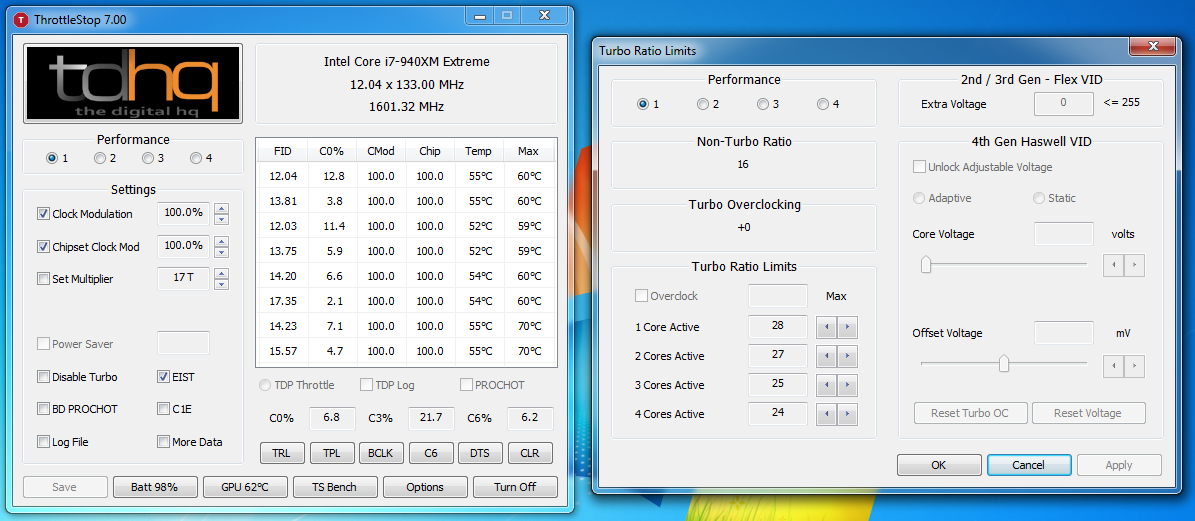Click Clock Modulation 100.0% value field
Viewport: 1195px width, 521px height.
click(183, 214)
